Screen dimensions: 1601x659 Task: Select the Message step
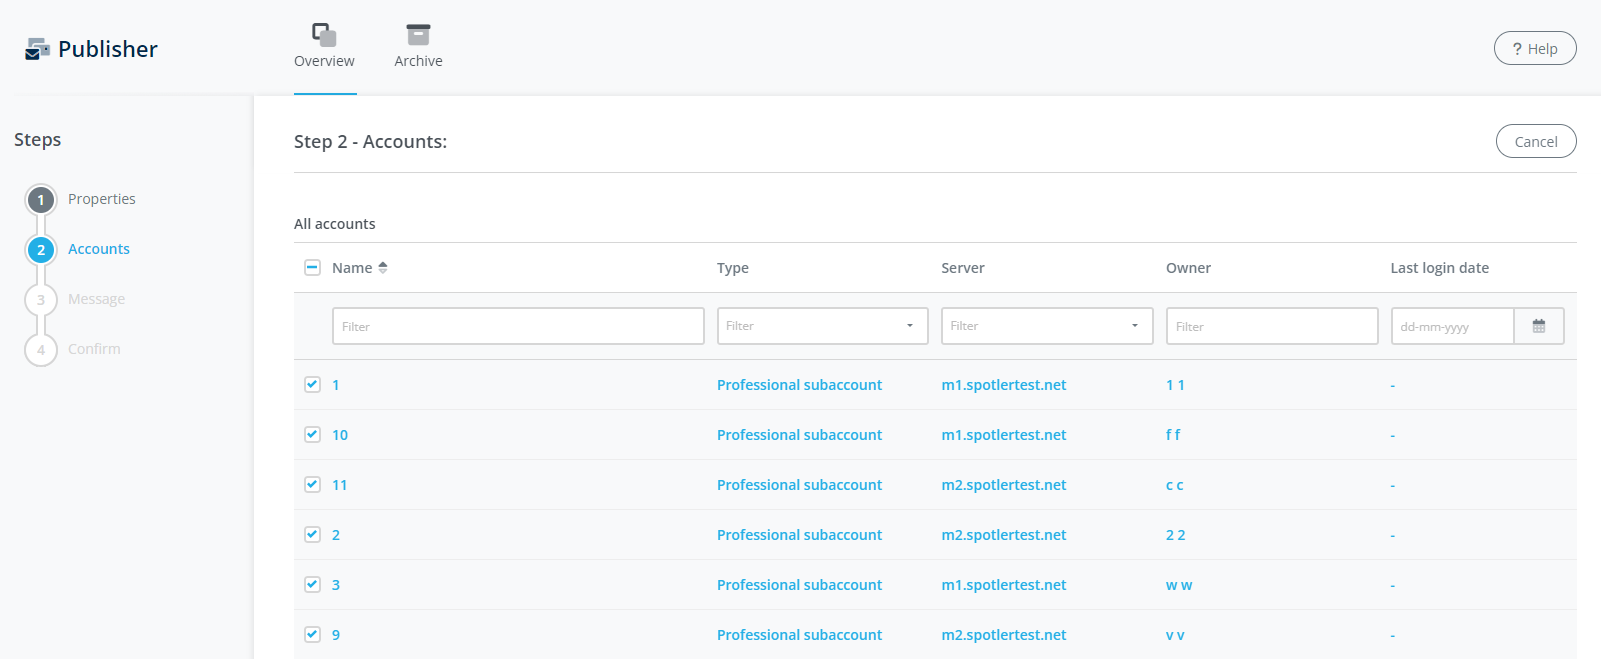click(x=96, y=299)
